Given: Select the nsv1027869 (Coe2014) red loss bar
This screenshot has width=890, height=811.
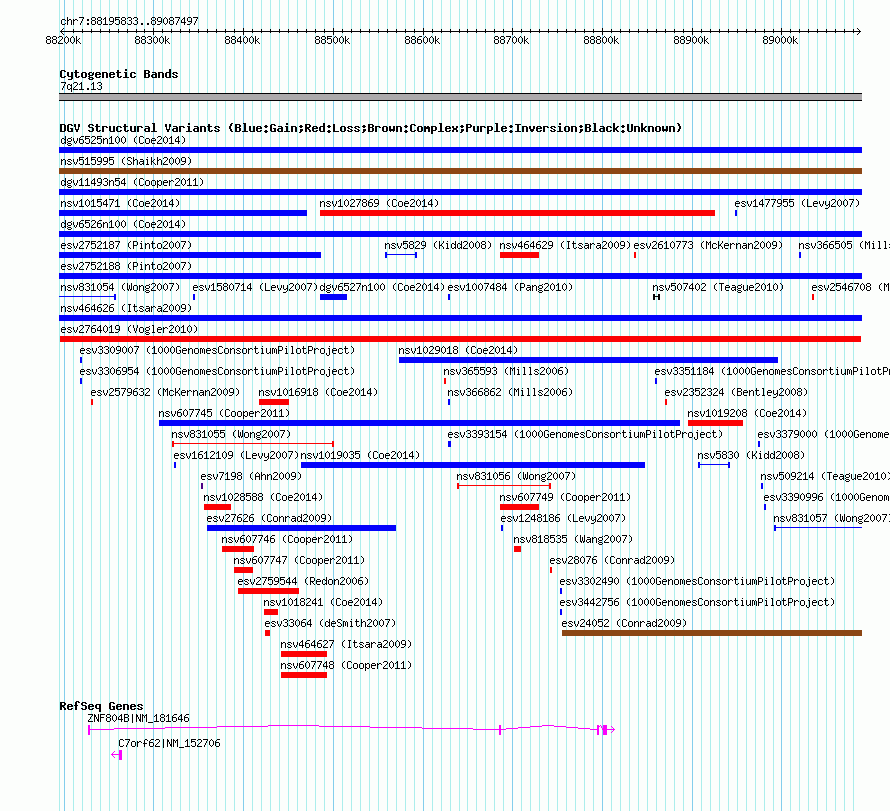Looking at the screenshot, I should (x=517, y=213).
